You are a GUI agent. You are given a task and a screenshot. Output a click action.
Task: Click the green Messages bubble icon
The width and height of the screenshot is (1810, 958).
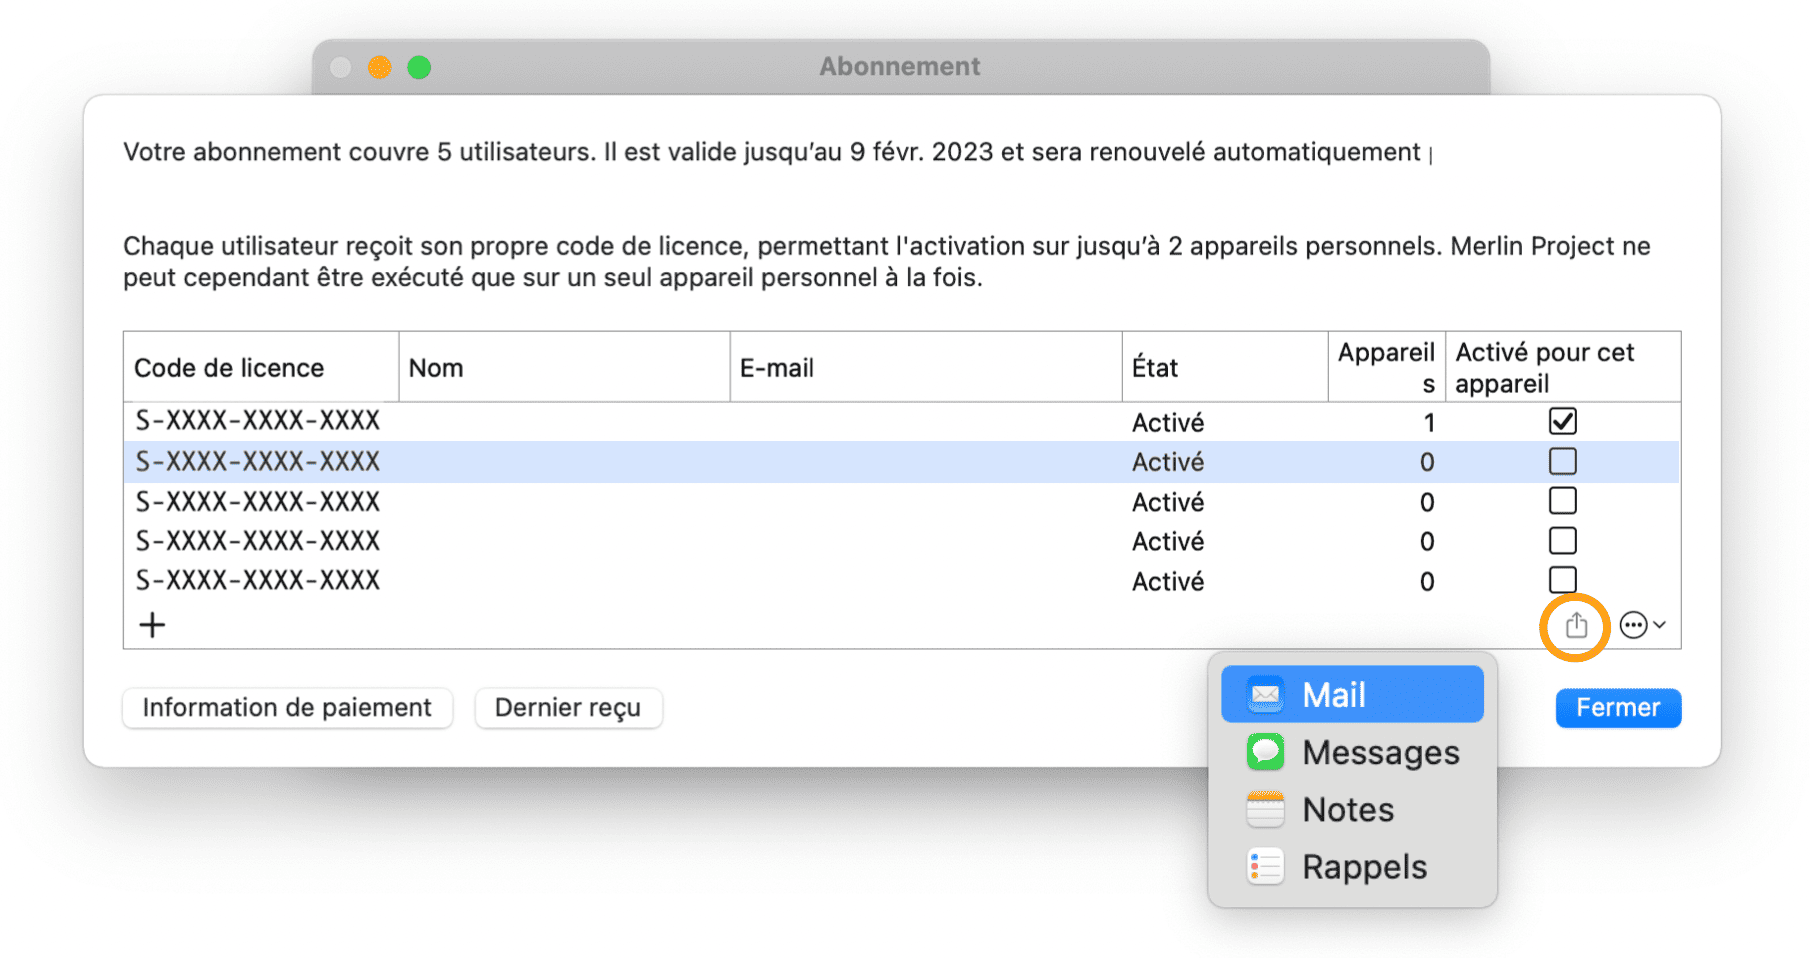(x=1265, y=752)
